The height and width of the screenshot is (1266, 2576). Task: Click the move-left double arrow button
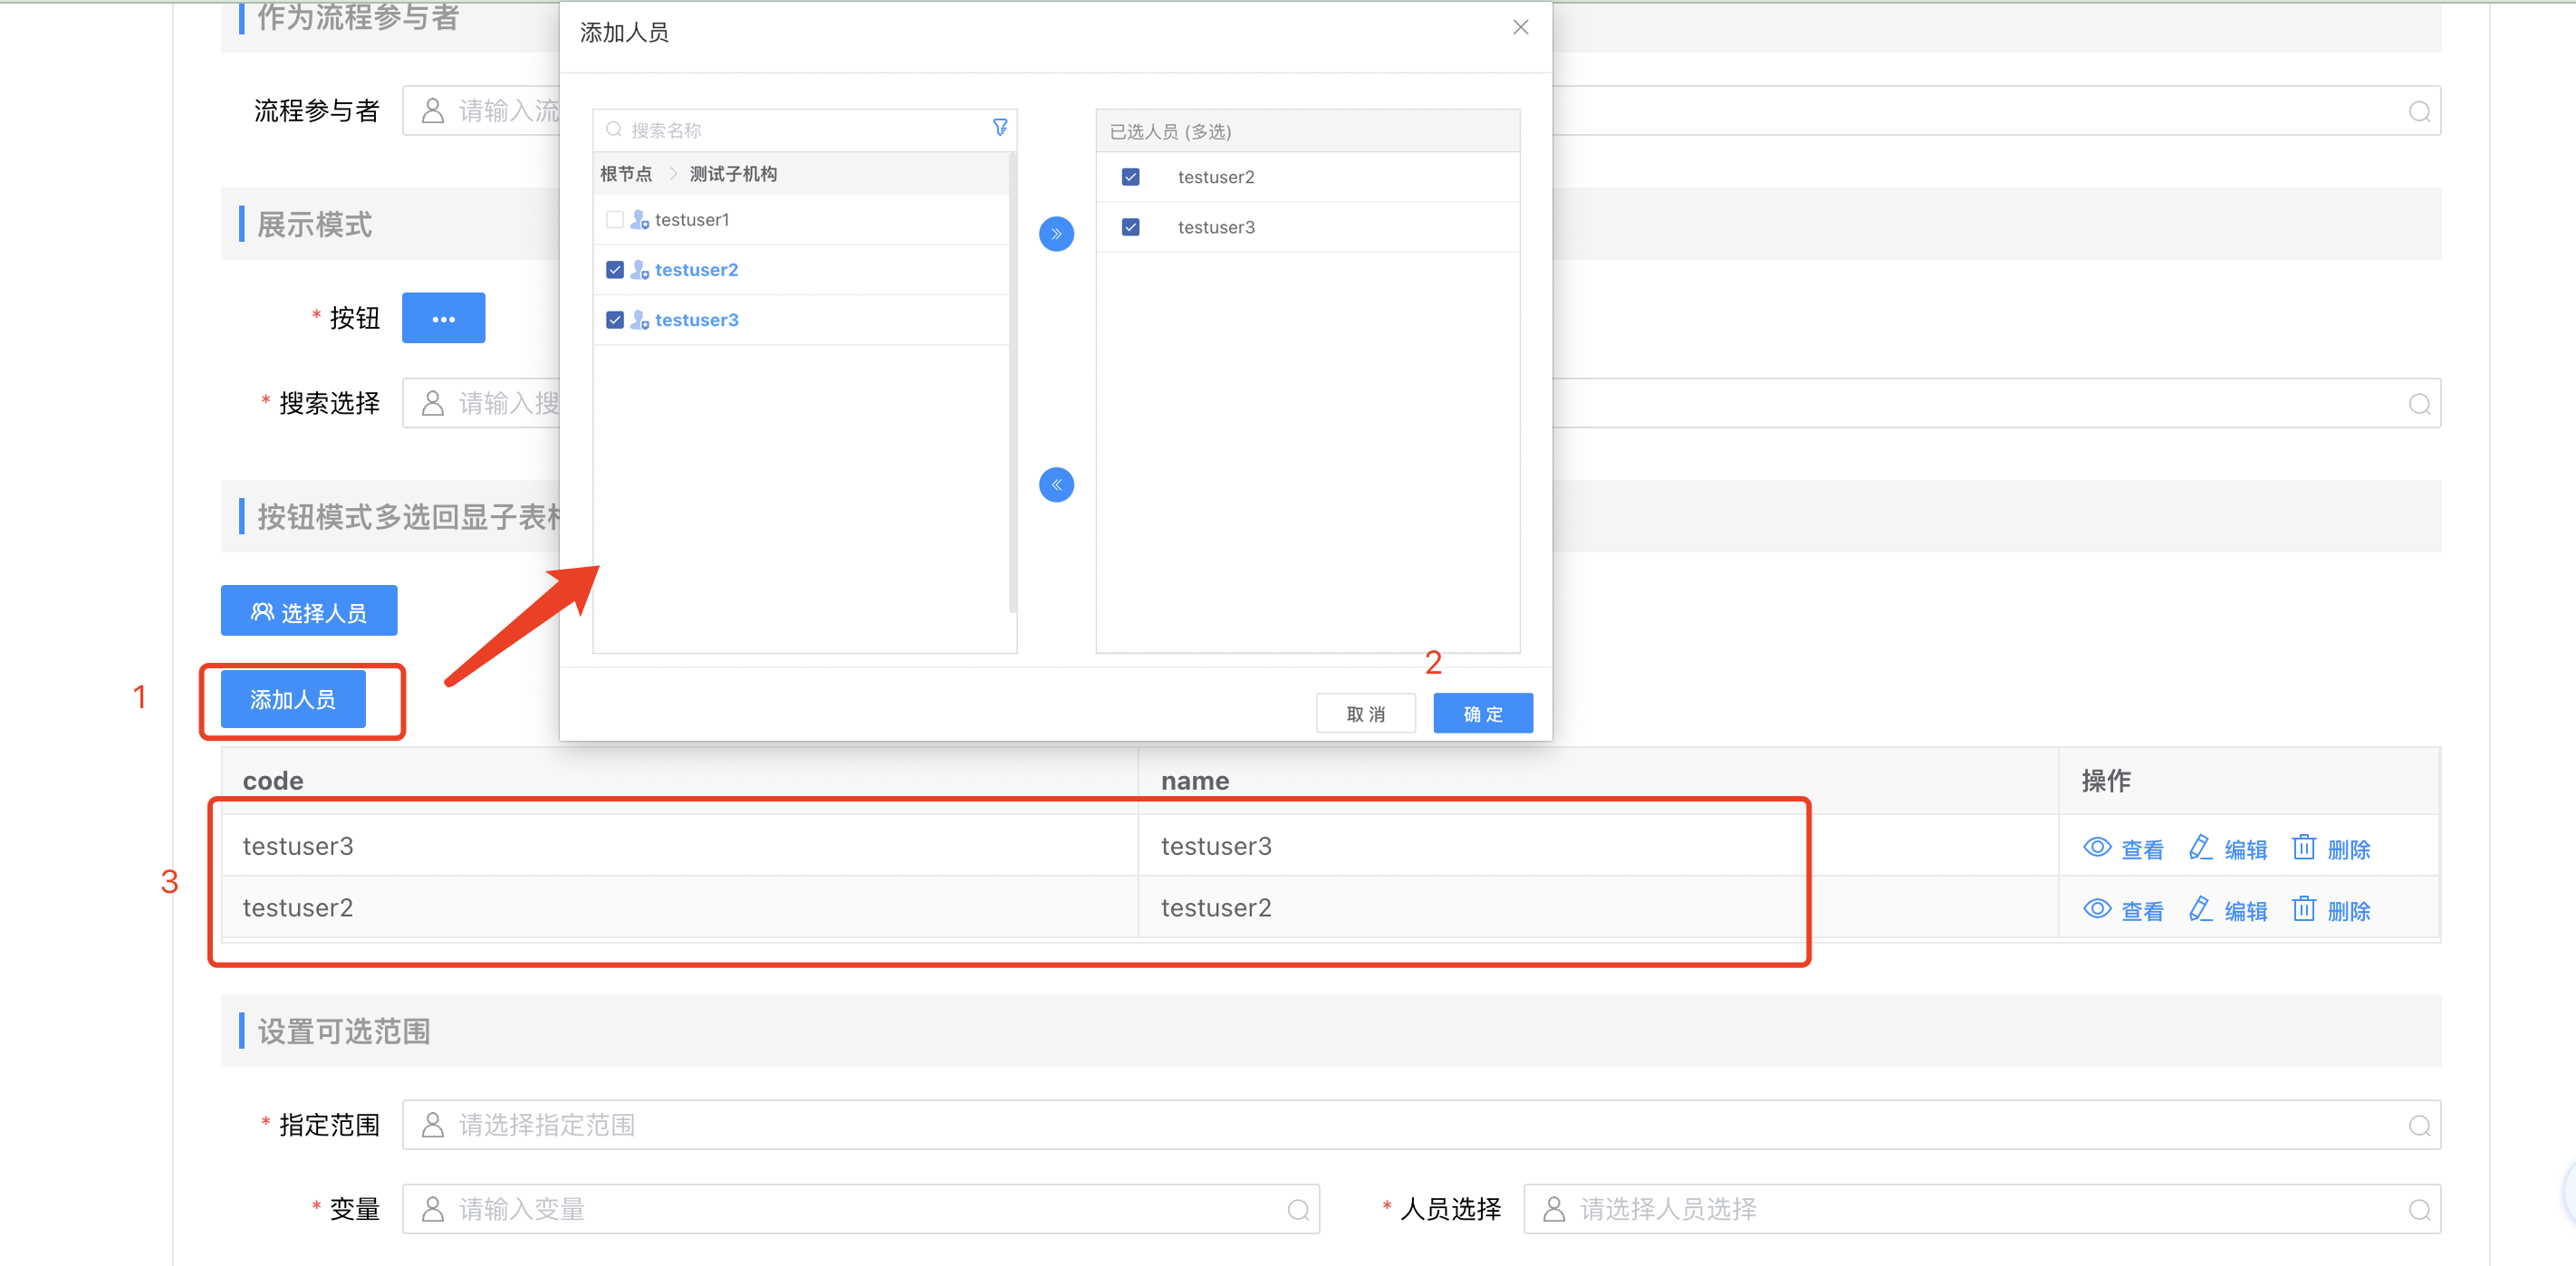tap(1056, 485)
